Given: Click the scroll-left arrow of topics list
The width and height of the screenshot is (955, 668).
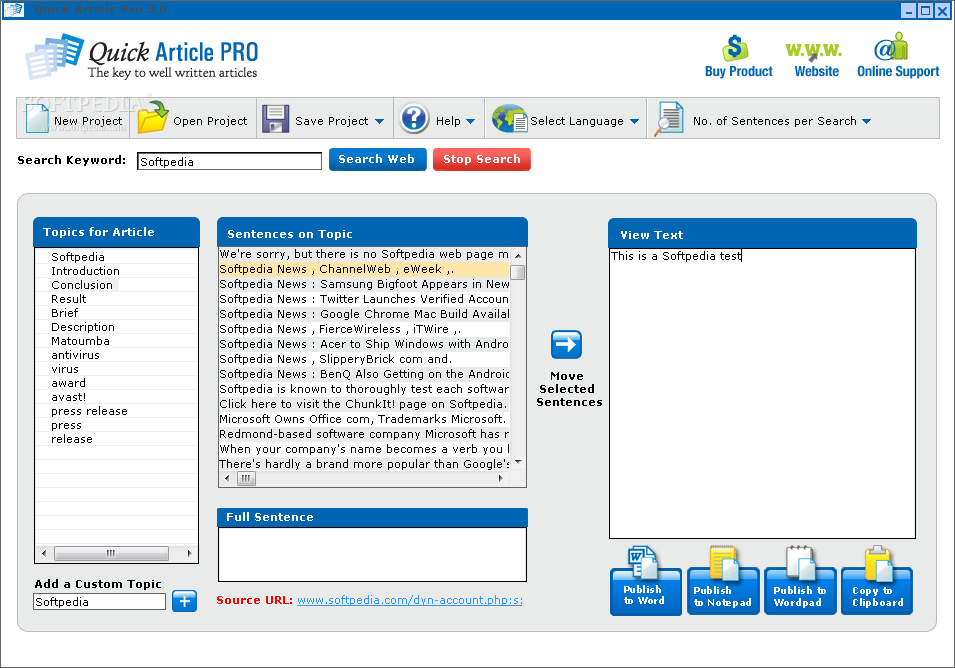Looking at the screenshot, I should (x=44, y=554).
